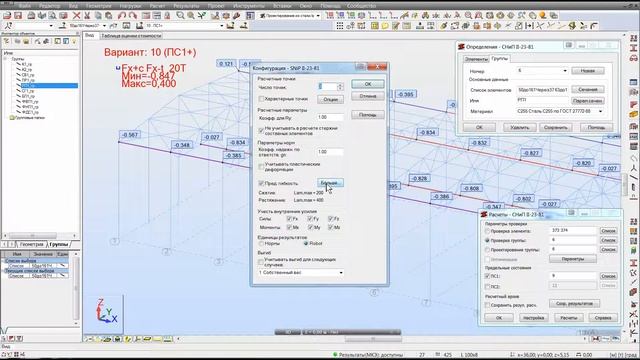Click the red X Delete icon
This screenshot has height=360, width=640.
pyautogui.click(x=76, y=16)
